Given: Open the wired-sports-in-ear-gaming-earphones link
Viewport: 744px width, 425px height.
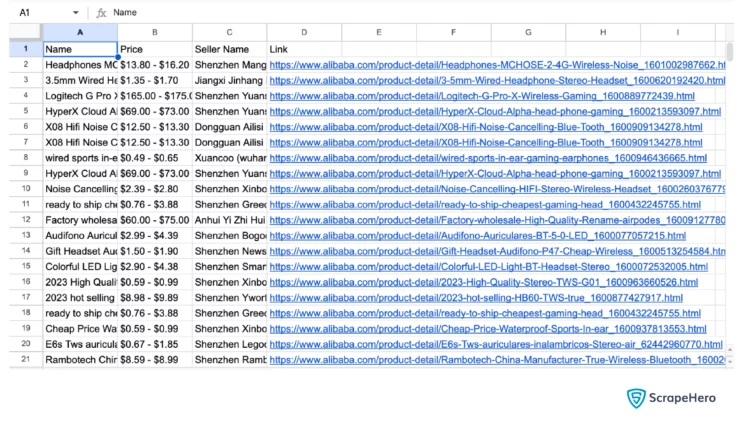Looking at the screenshot, I should coord(488,158).
